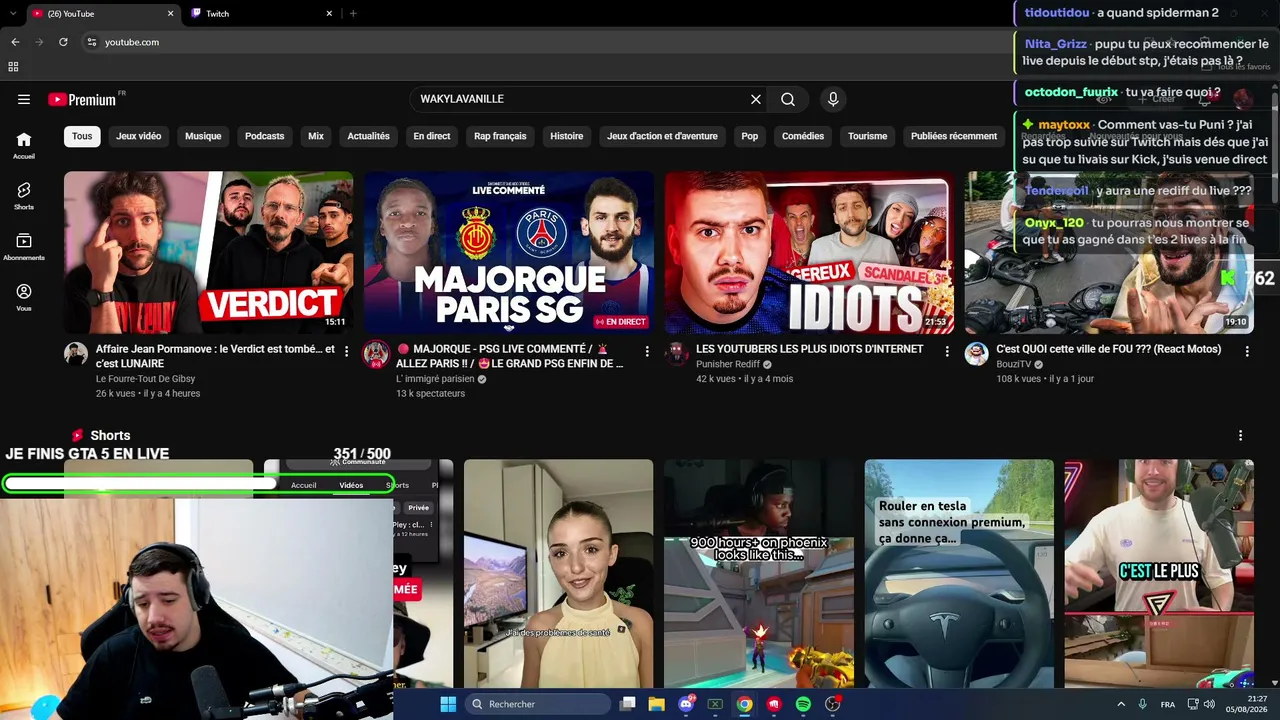
Task: Open the Jean Pormanove Verdict video title
Action: [215, 356]
